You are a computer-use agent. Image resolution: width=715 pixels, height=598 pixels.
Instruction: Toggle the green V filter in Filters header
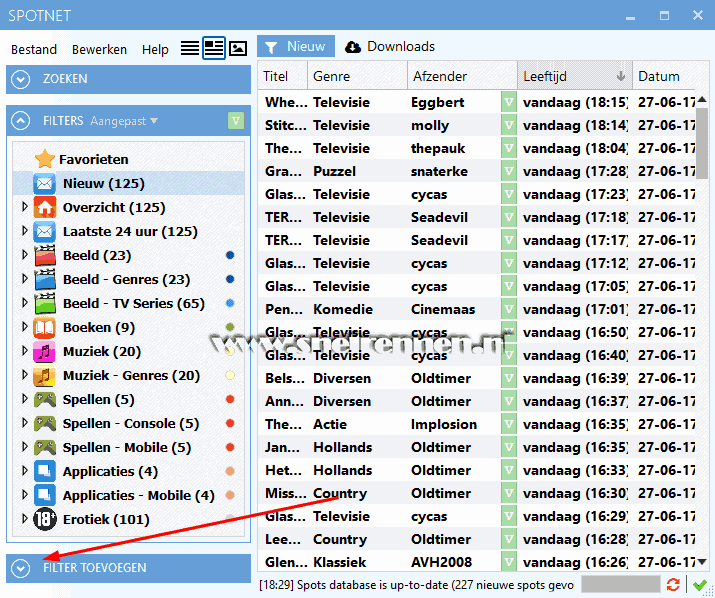point(236,121)
